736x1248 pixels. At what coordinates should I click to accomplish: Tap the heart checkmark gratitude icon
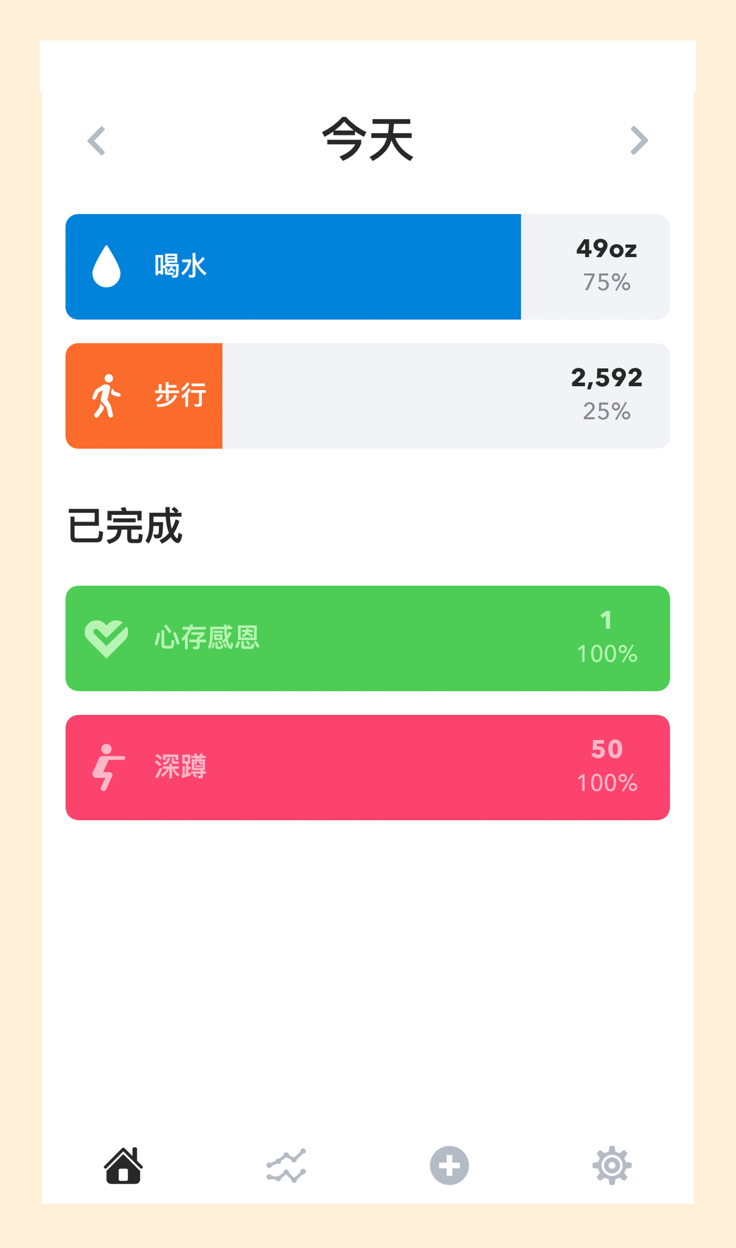[106, 638]
